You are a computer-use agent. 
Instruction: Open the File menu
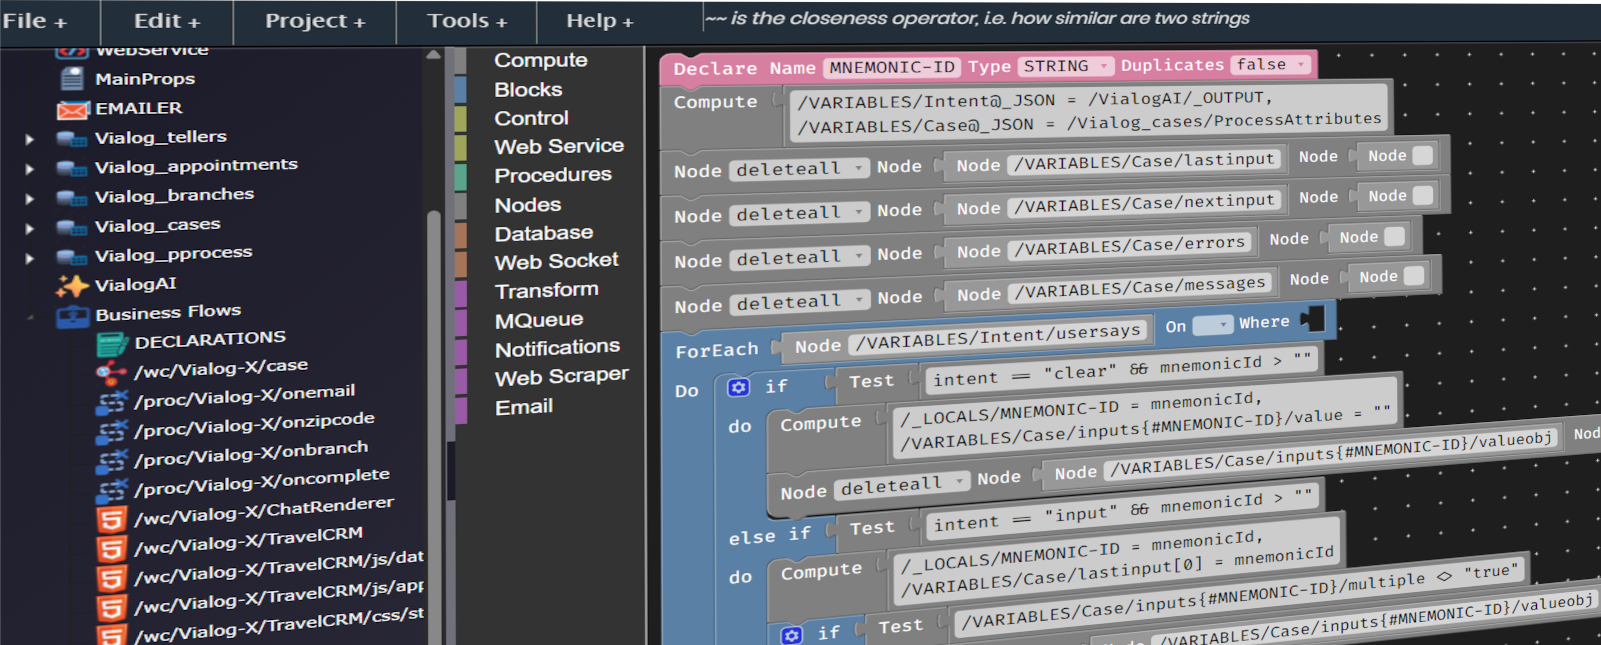point(35,21)
